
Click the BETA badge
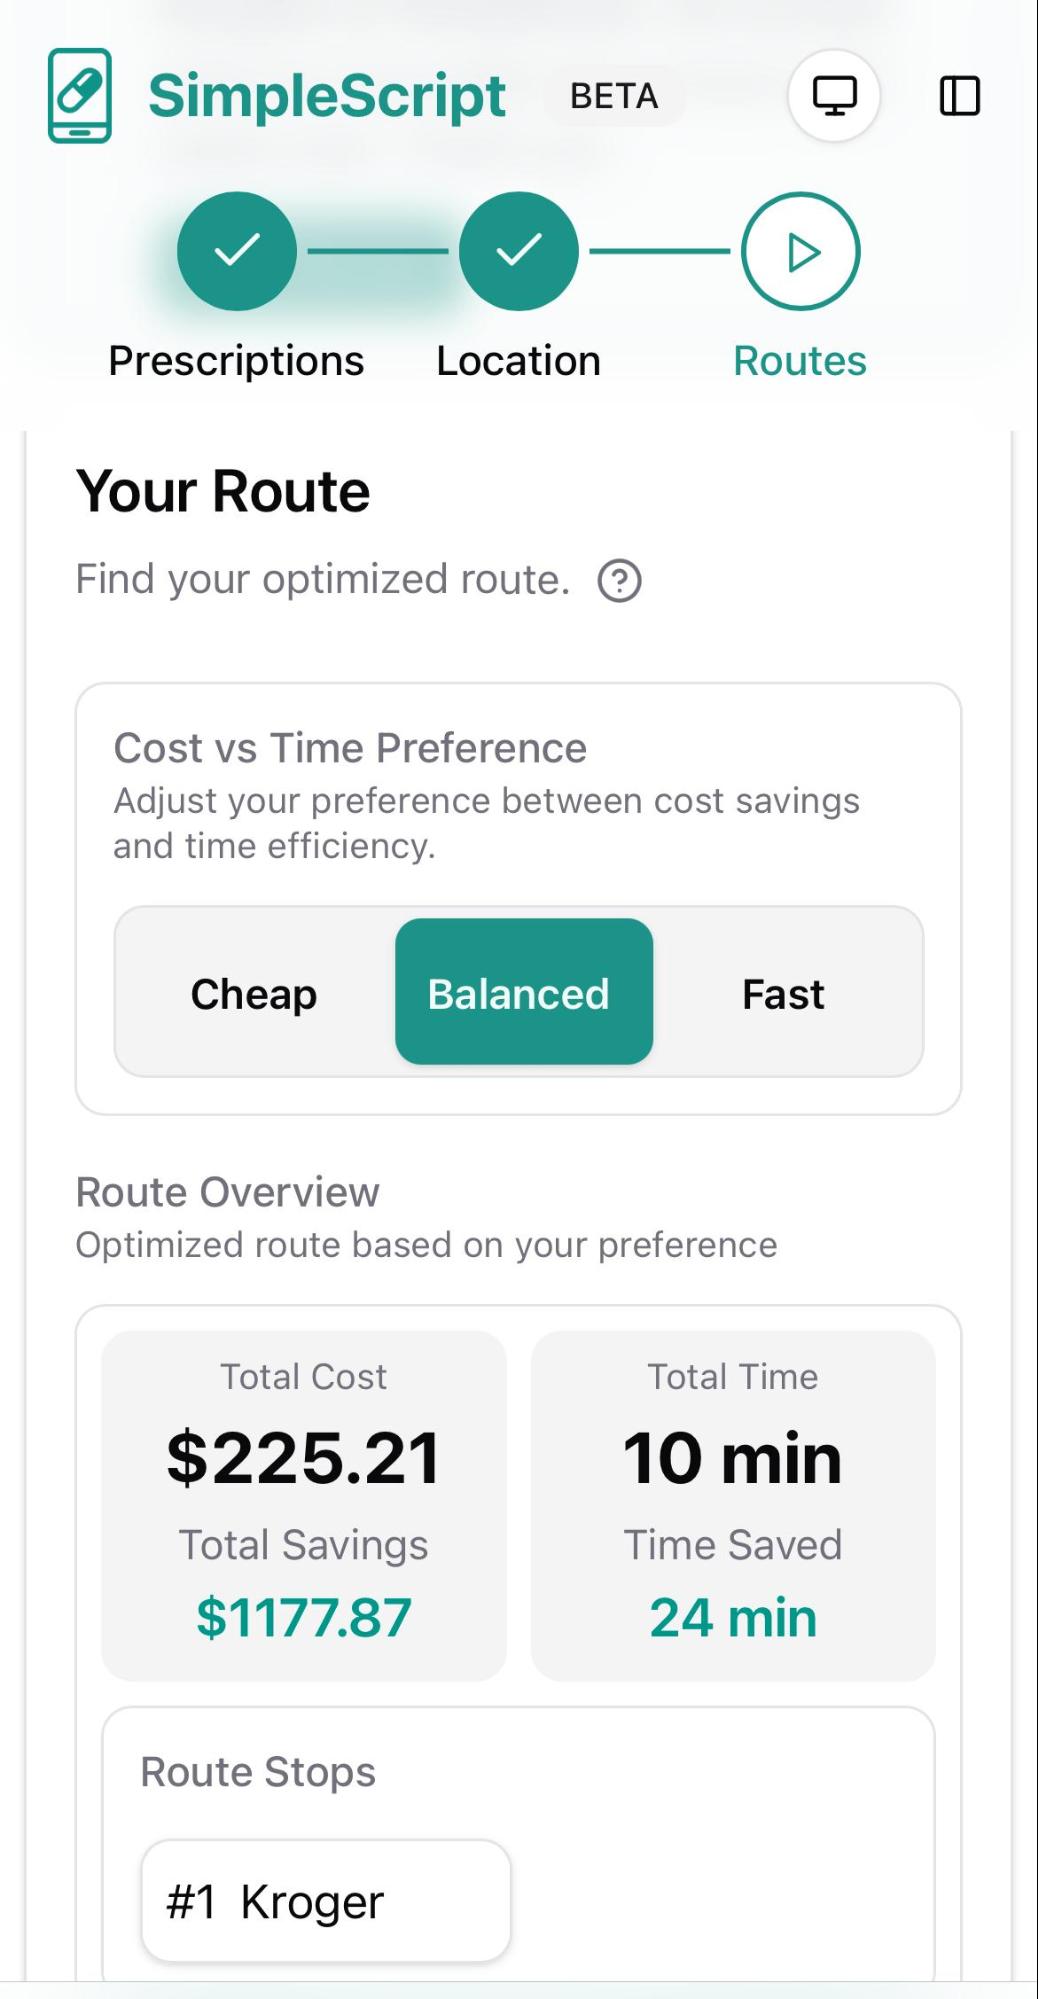pyautogui.click(x=614, y=96)
